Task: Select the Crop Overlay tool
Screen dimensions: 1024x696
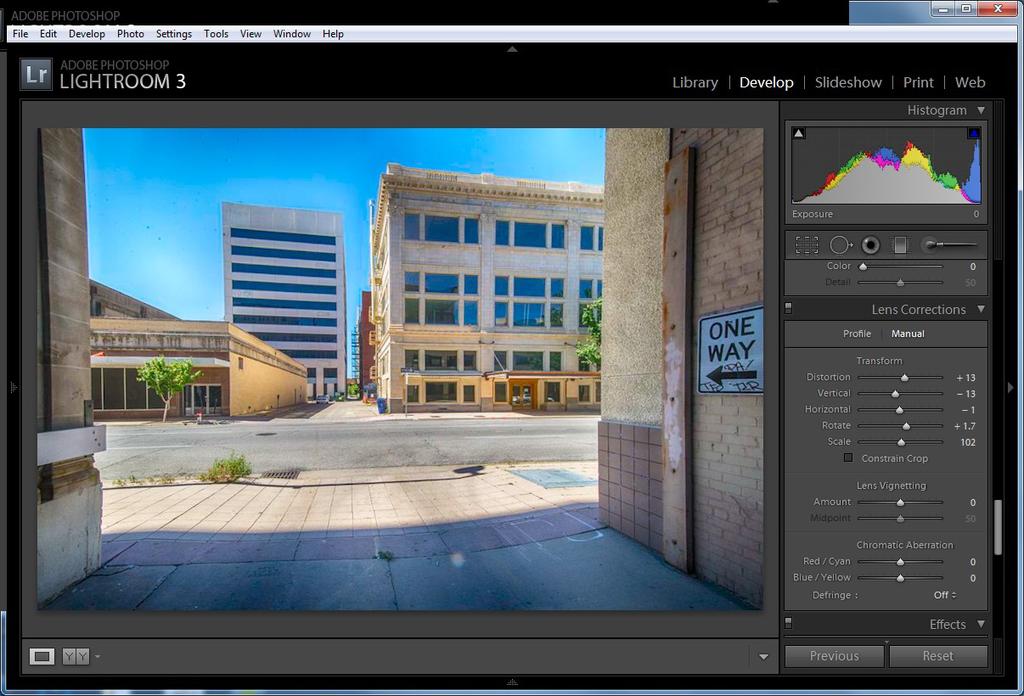Action: tap(807, 245)
